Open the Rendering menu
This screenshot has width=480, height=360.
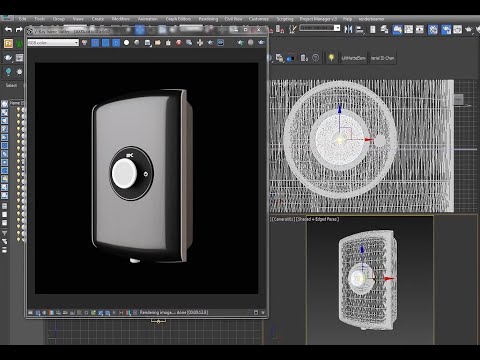tap(208, 19)
